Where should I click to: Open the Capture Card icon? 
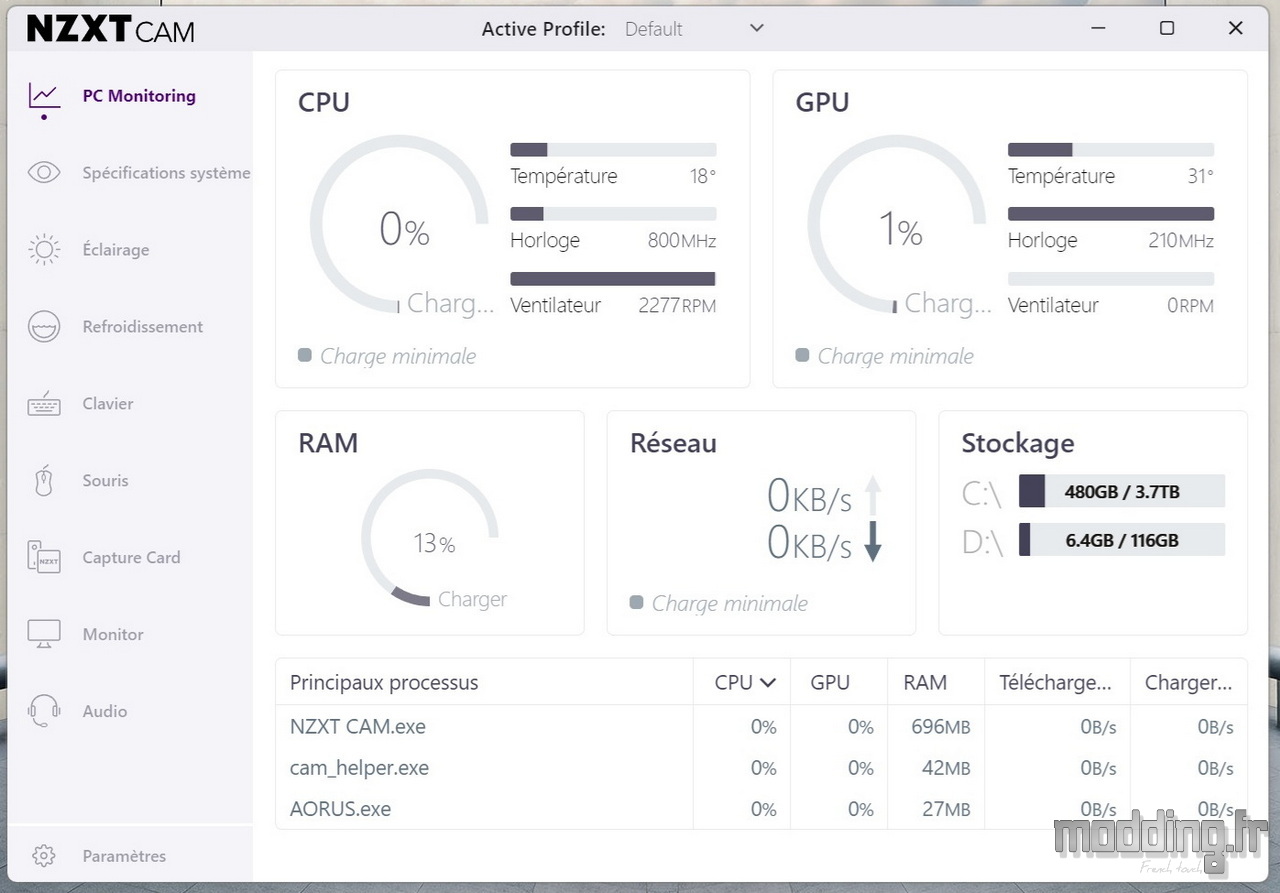pos(44,558)
